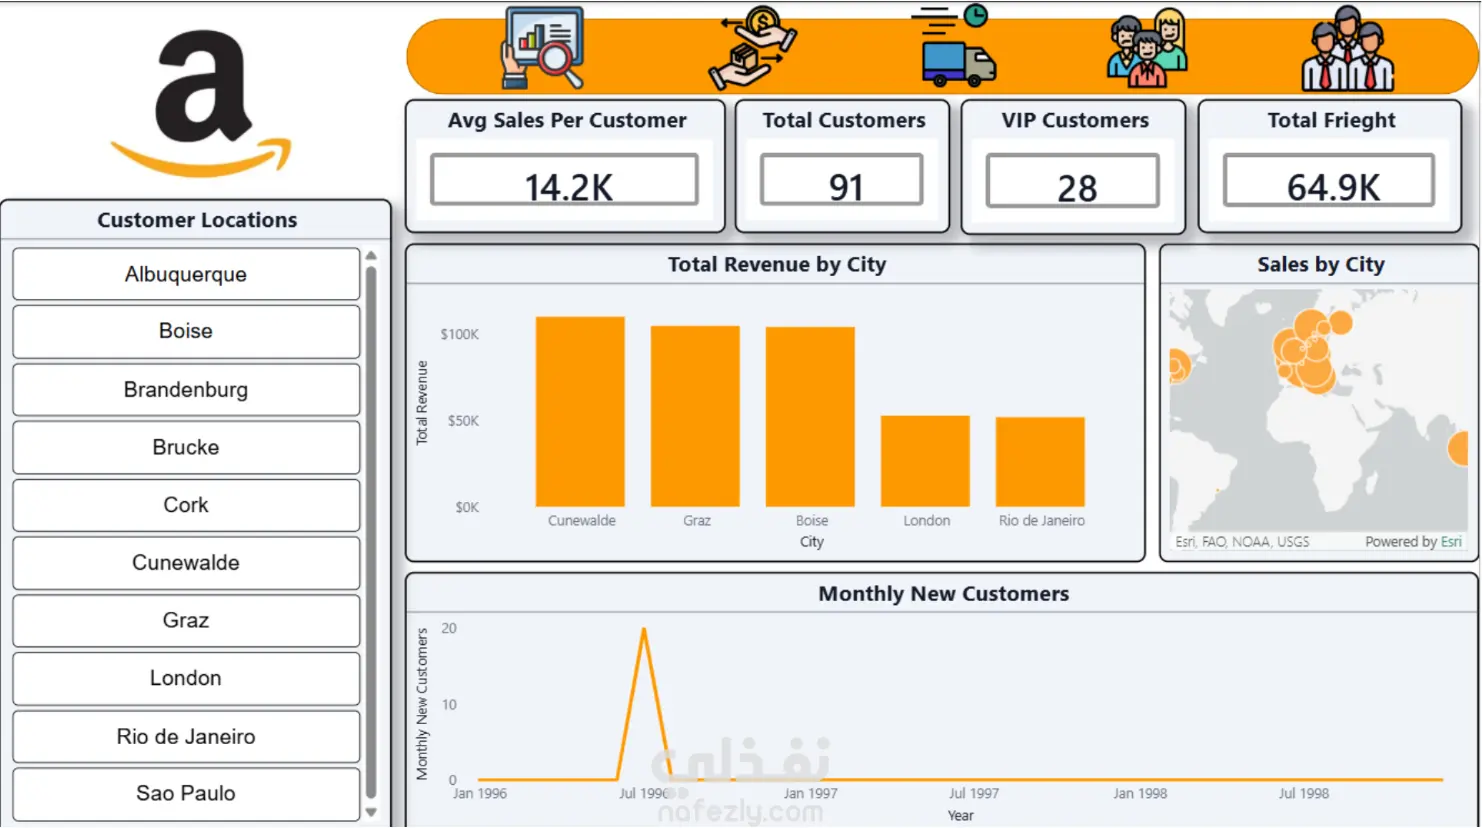Click the $50K axis label
1482x828 pixels.
(x=464, y=421)
